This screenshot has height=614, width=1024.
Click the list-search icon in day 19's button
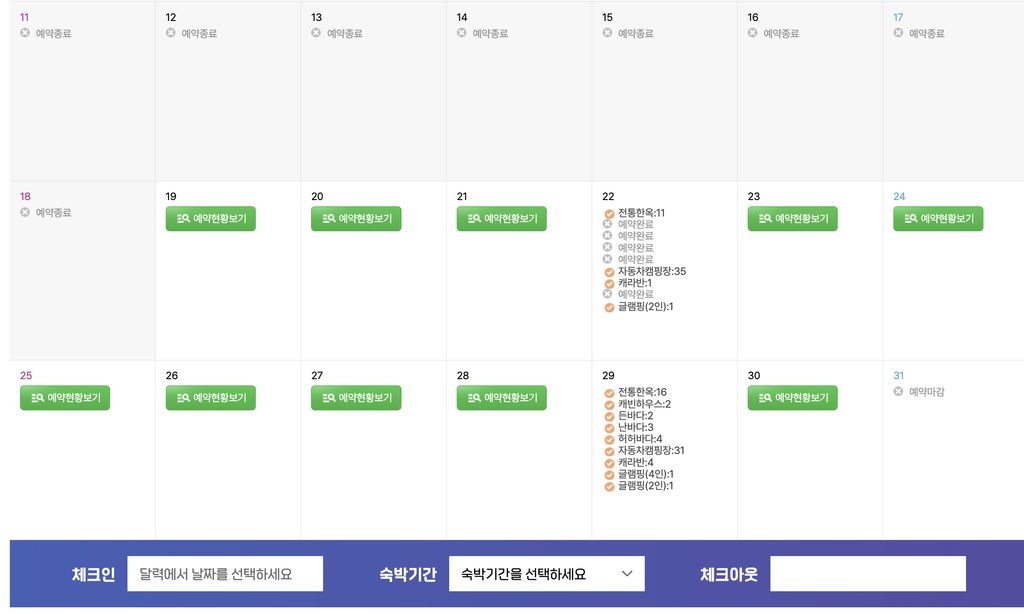[183, 218]
